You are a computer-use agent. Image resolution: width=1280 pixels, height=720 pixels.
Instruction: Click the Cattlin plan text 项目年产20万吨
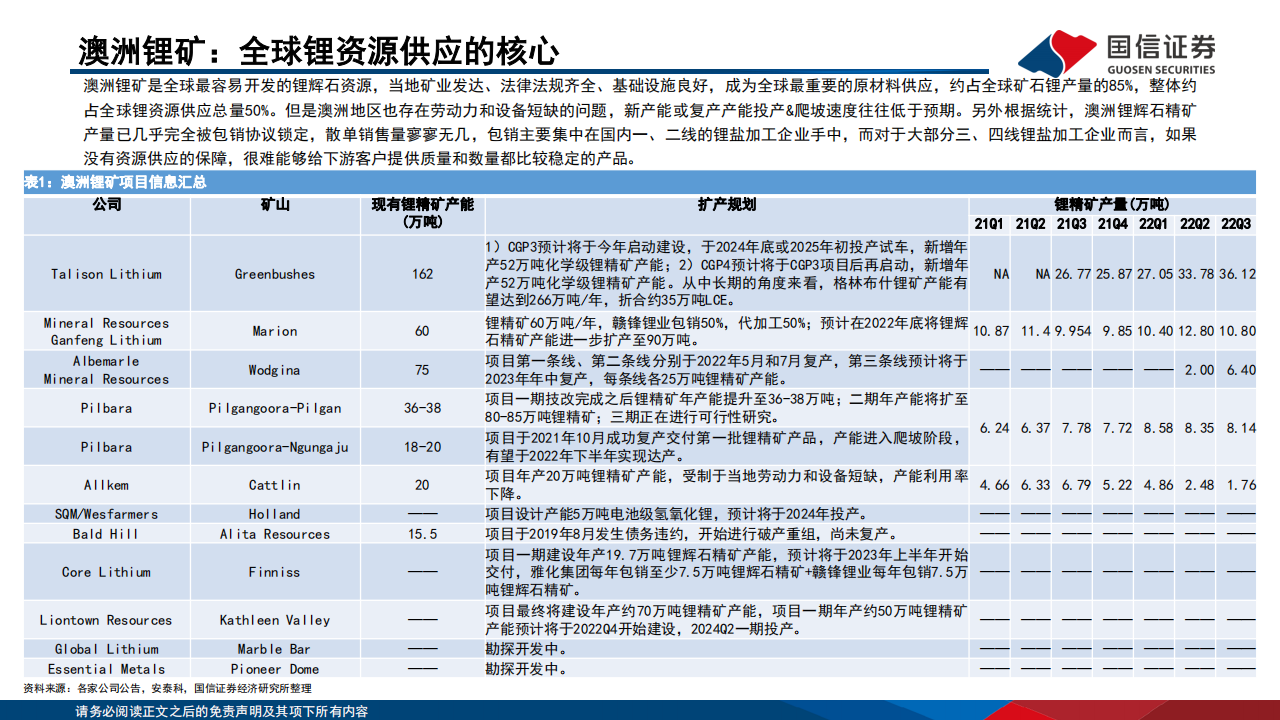726,485
